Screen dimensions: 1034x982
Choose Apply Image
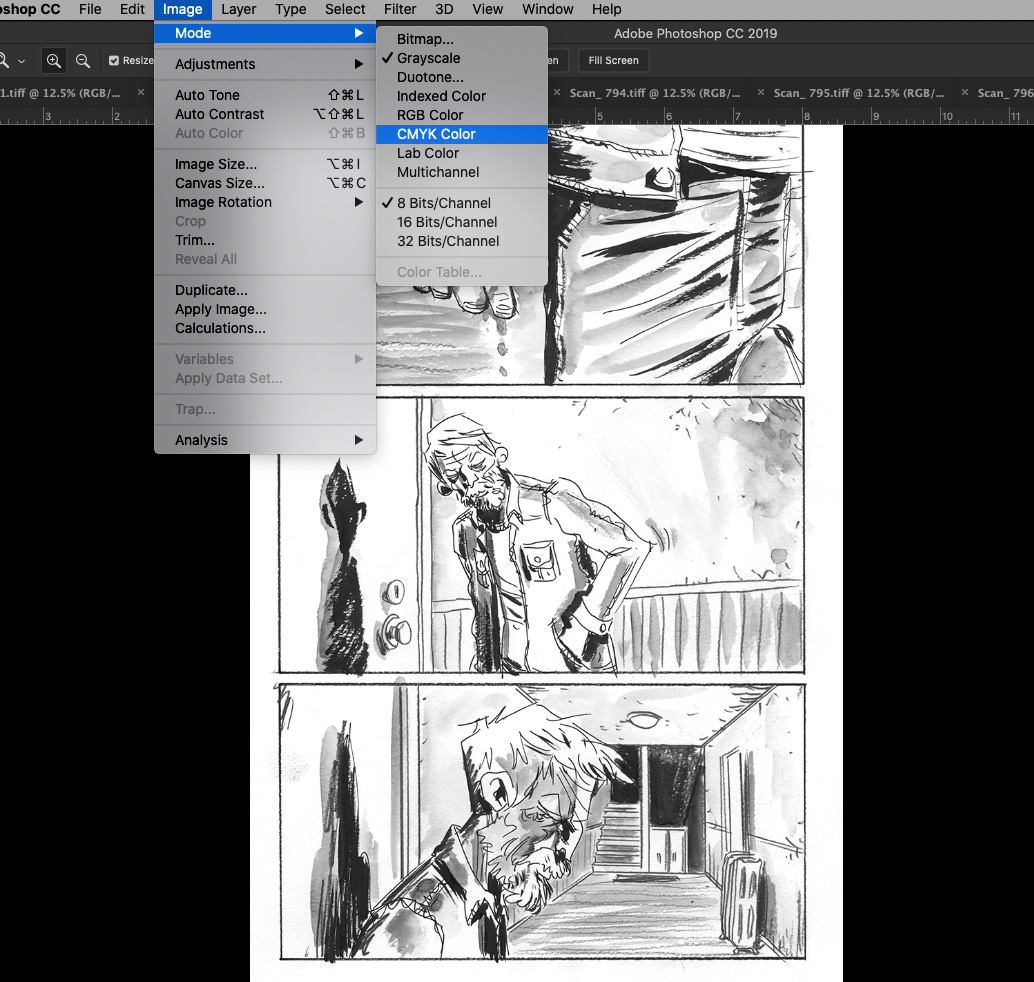point(265,309)
